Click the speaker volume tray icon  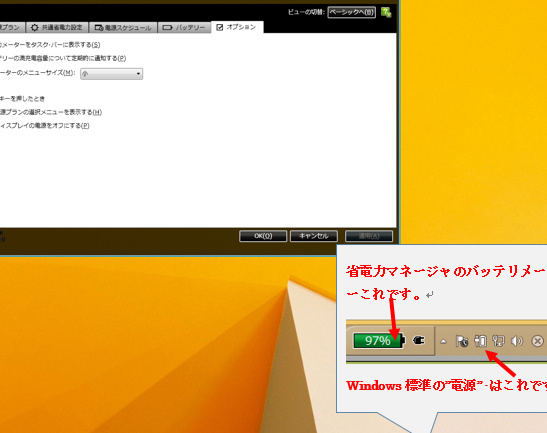click(517, 341)
